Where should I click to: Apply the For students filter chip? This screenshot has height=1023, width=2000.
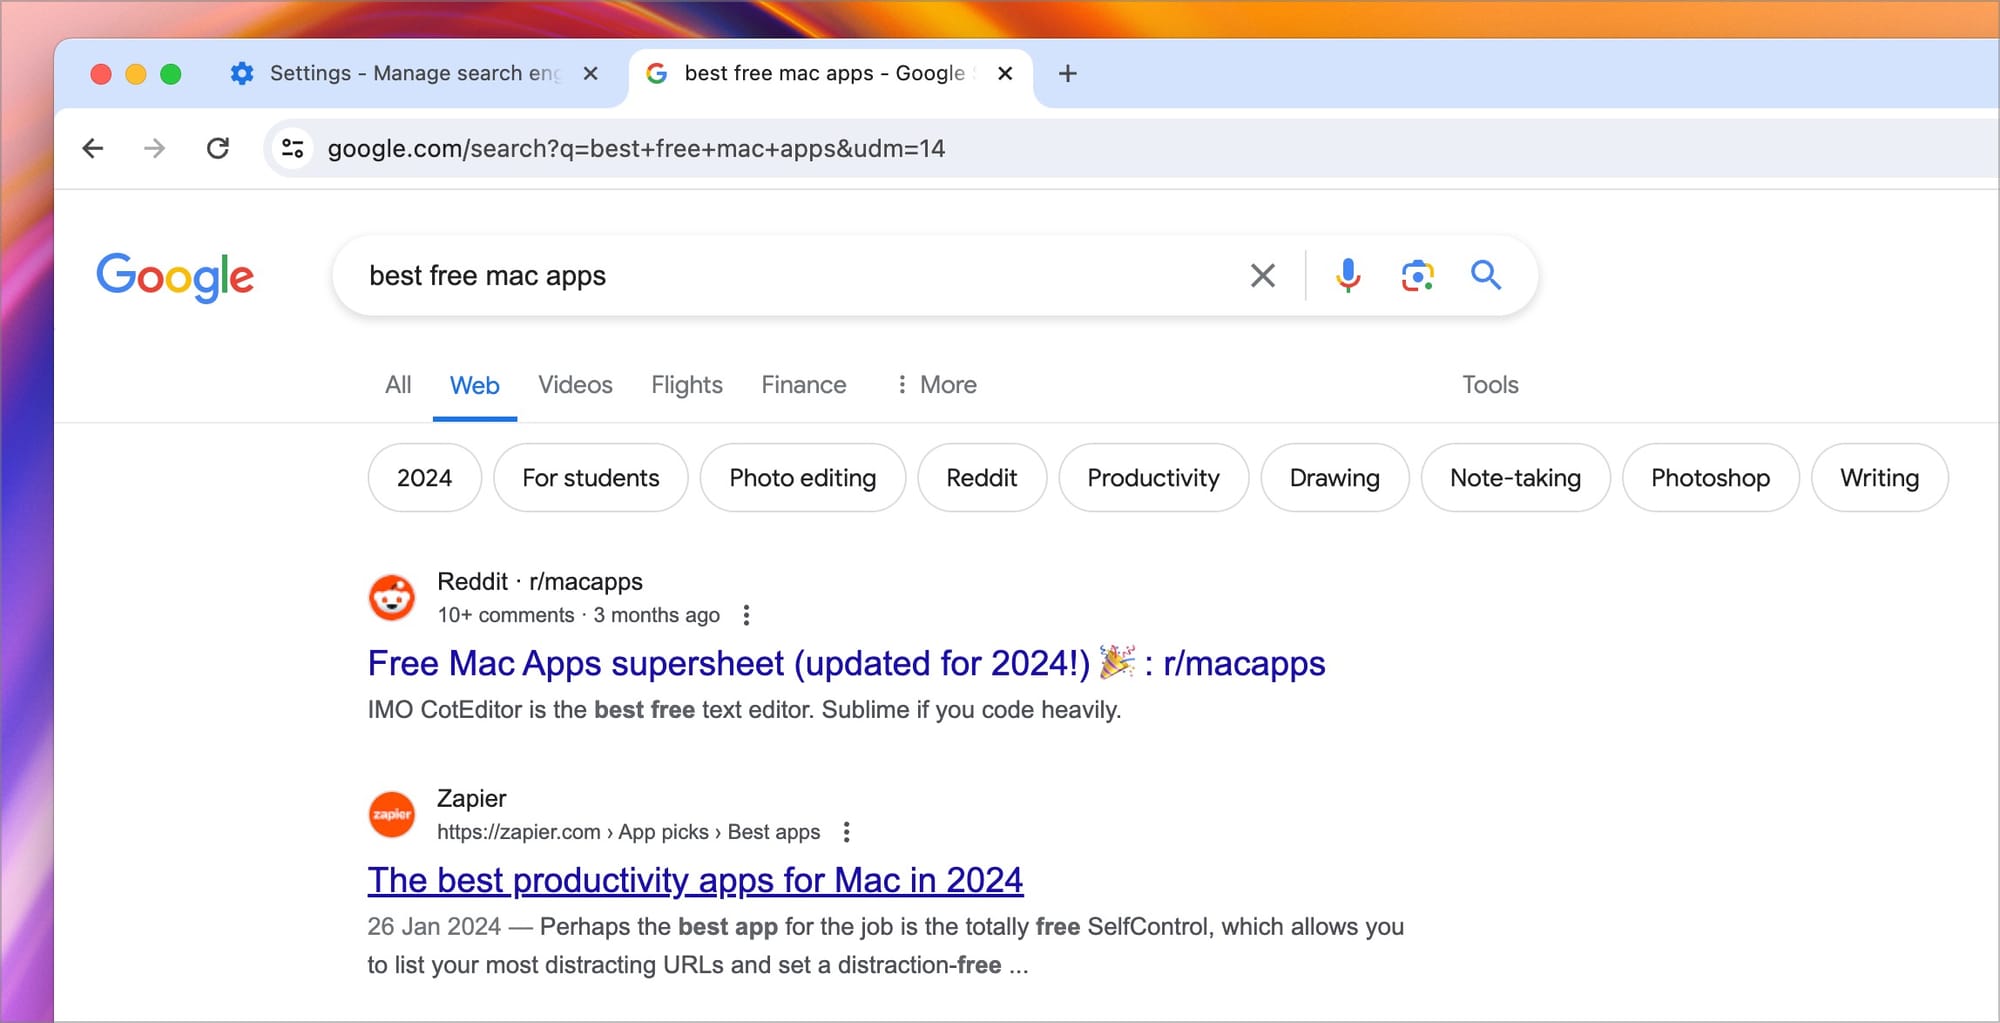coord(591,478)
